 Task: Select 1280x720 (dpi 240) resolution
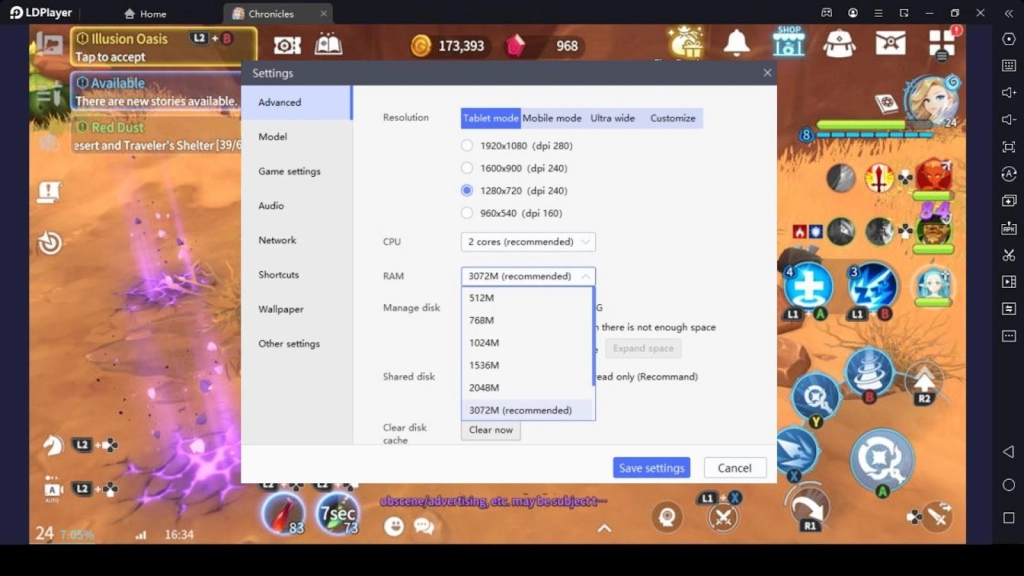pos(466,191)
